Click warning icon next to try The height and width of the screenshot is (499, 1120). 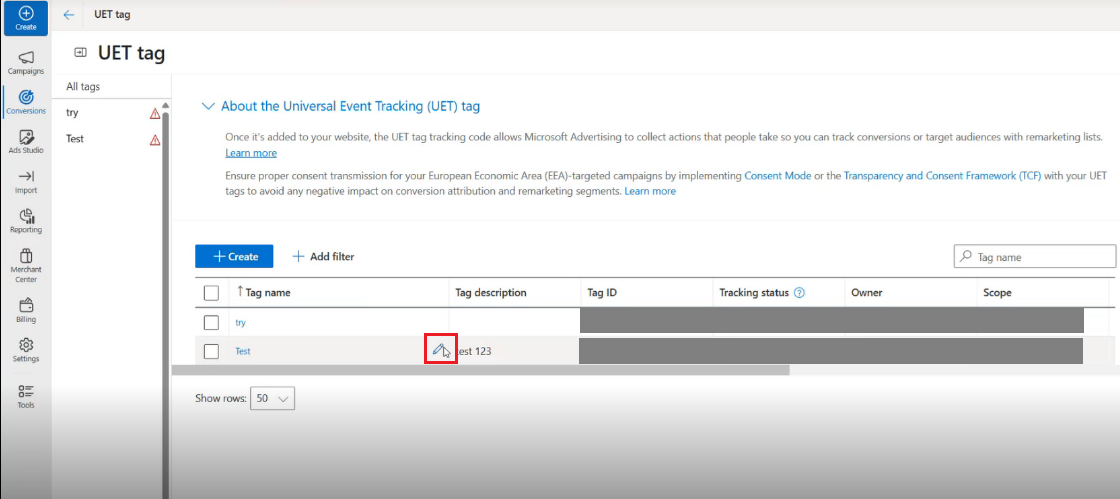click(x=155, y=113)
